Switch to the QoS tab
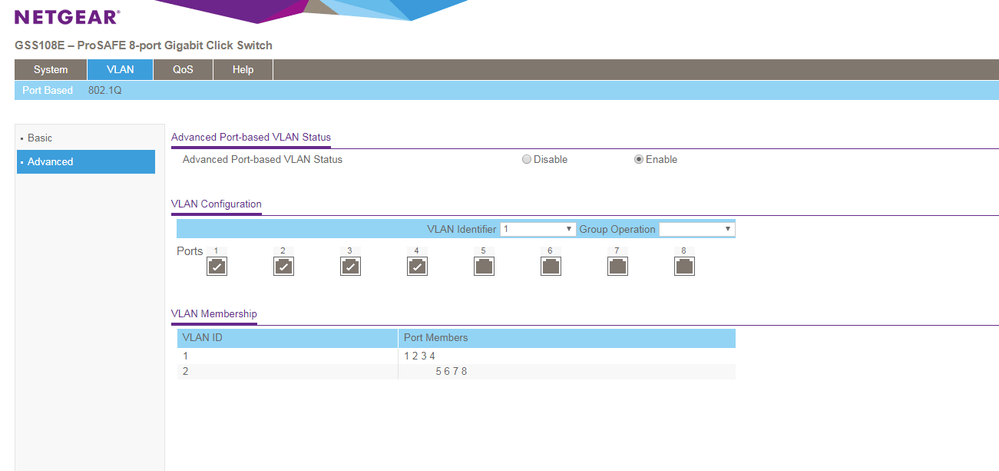The width and height of the screenshot is (999, 471). 183,70
